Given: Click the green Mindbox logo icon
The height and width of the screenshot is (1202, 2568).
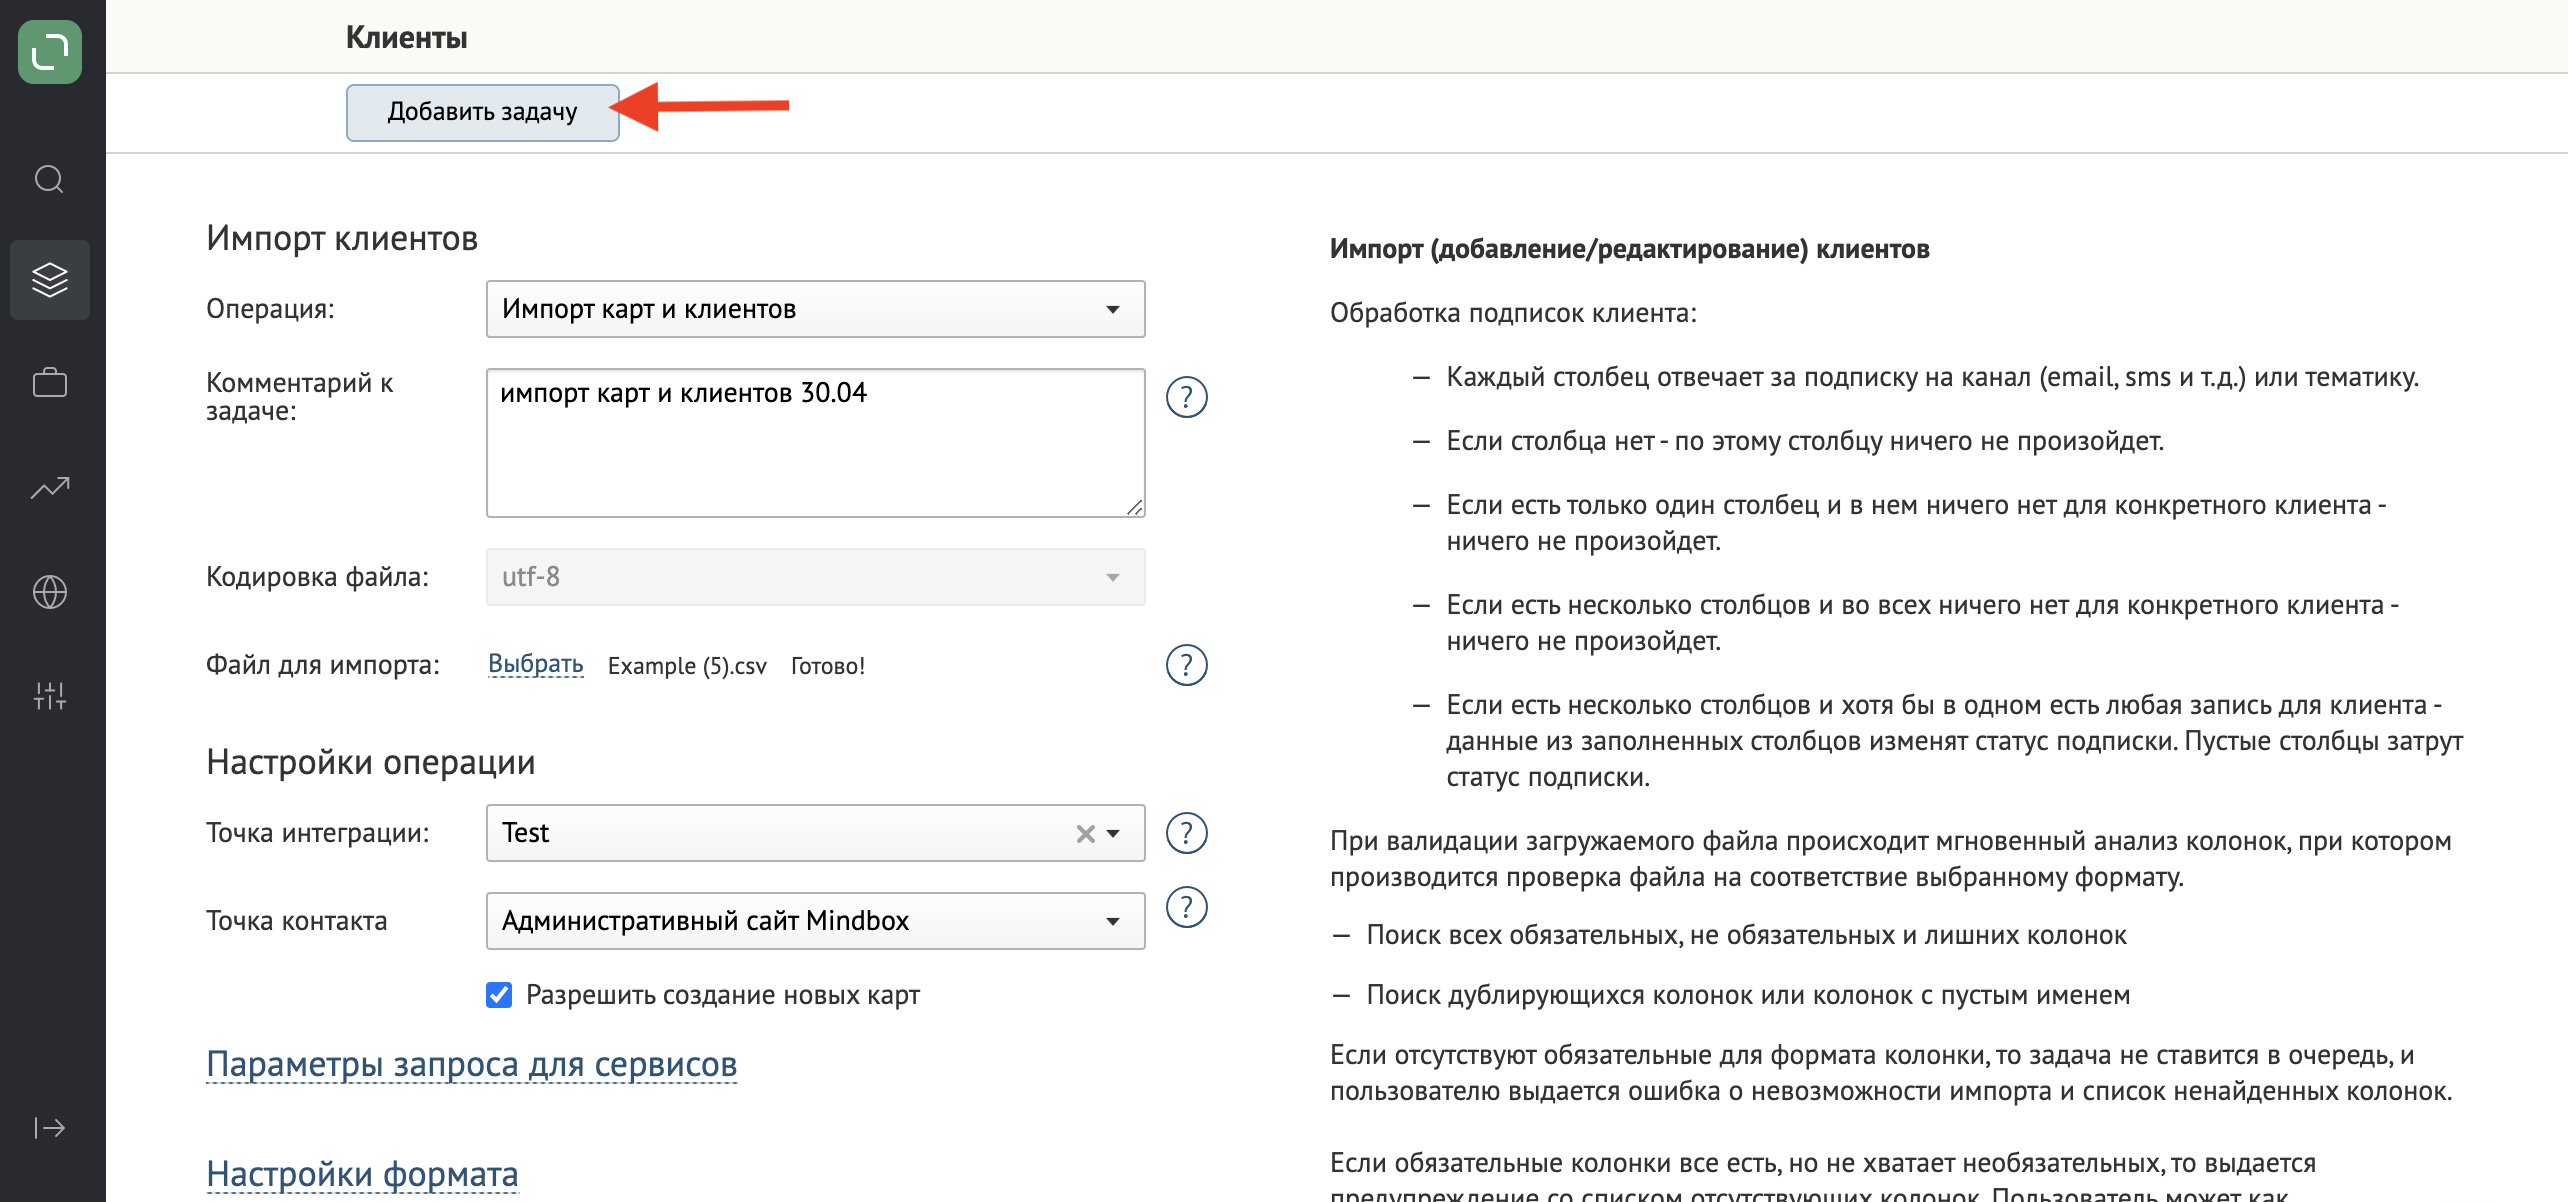Looking at the screenshot, I should 50,52.
